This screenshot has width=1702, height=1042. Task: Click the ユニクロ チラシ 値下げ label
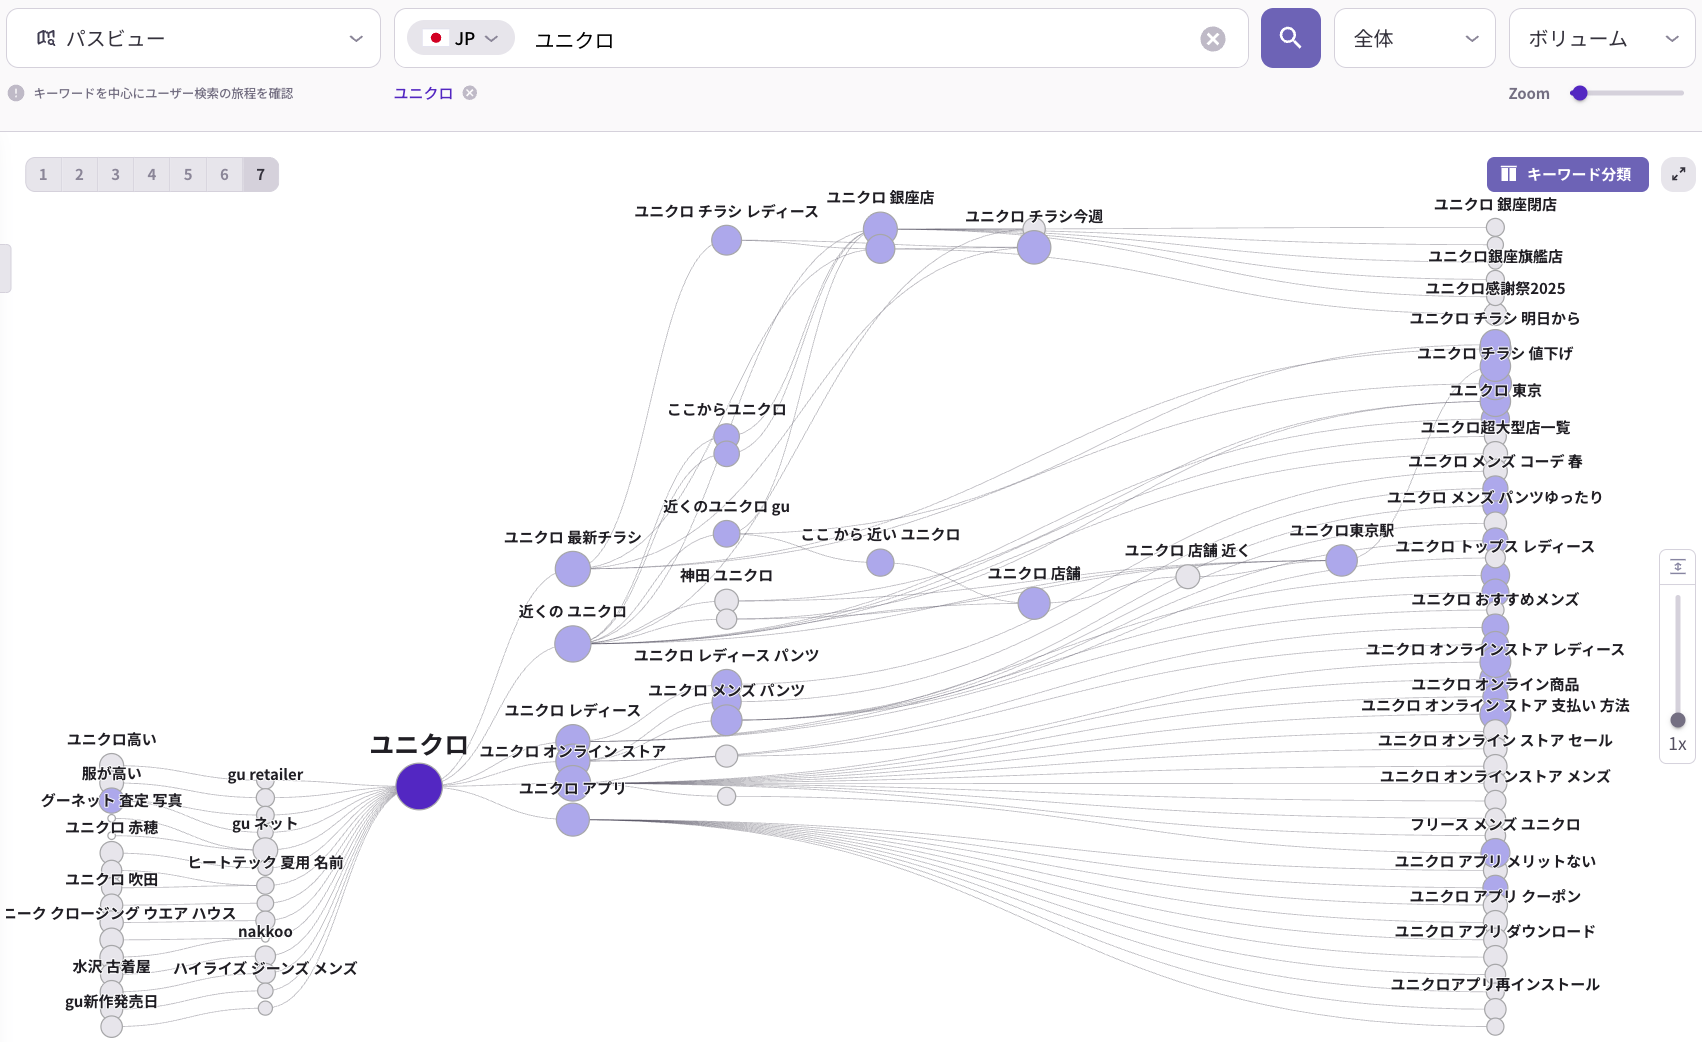[1495, 354]
